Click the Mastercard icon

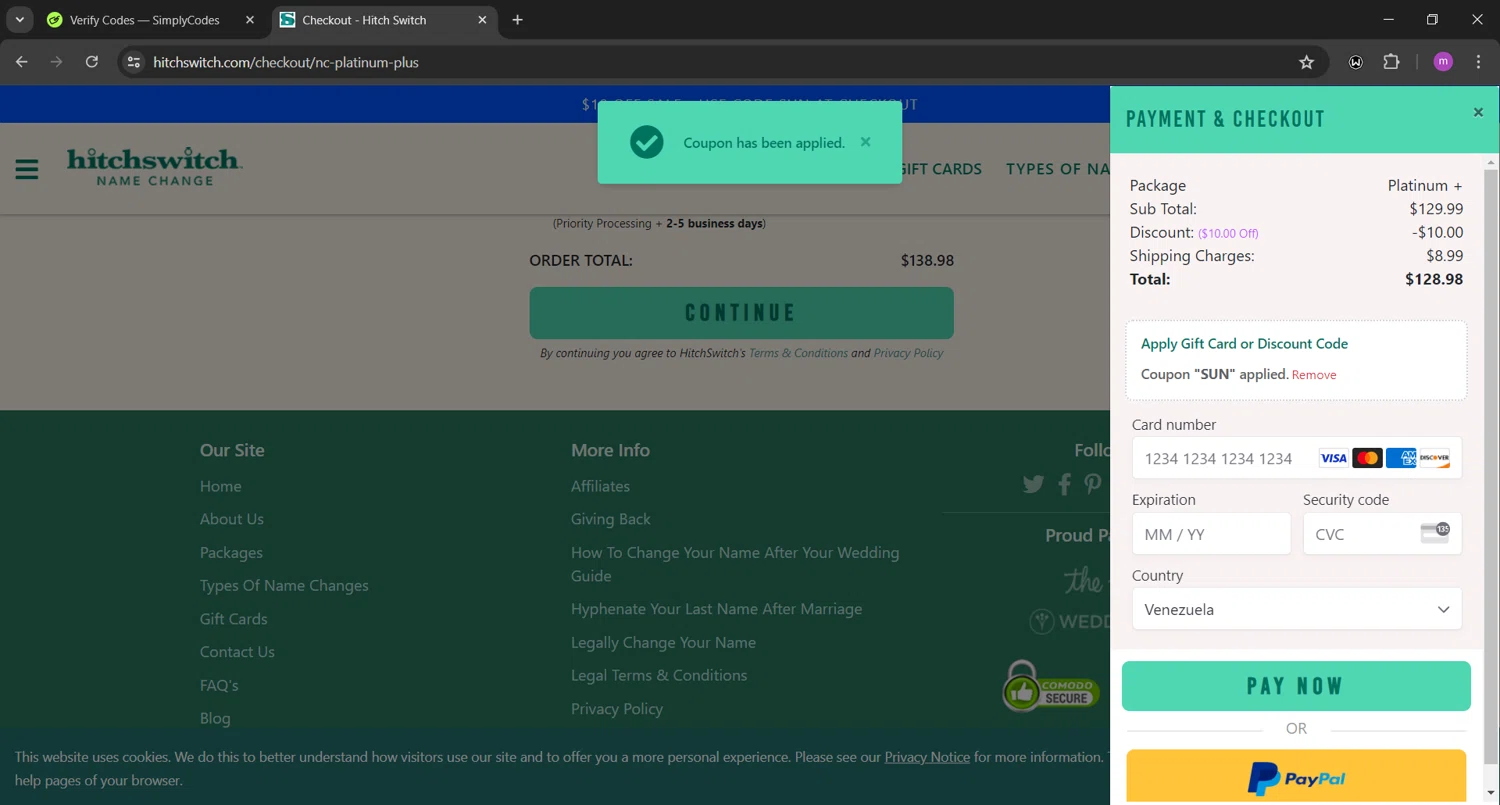(x=1367, y=458)
